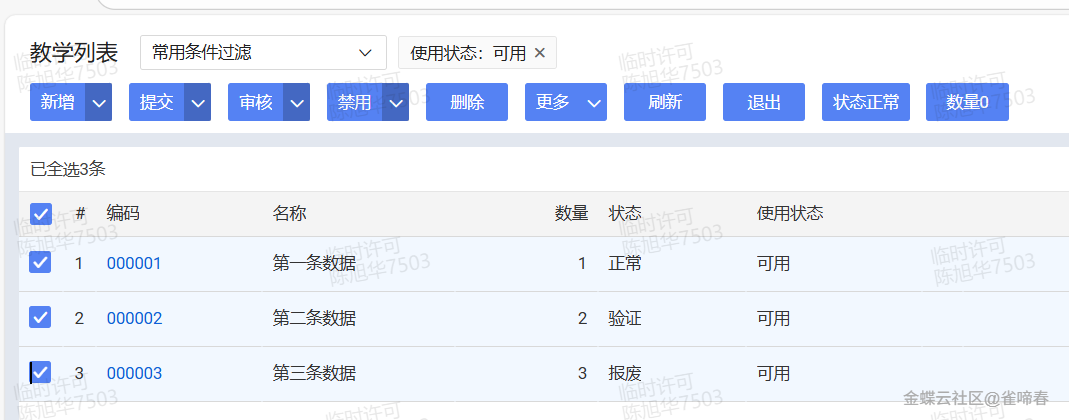Expand the 提交 button dropdown arrow
The image size is (1069, 420).
(x=198, y=102)
